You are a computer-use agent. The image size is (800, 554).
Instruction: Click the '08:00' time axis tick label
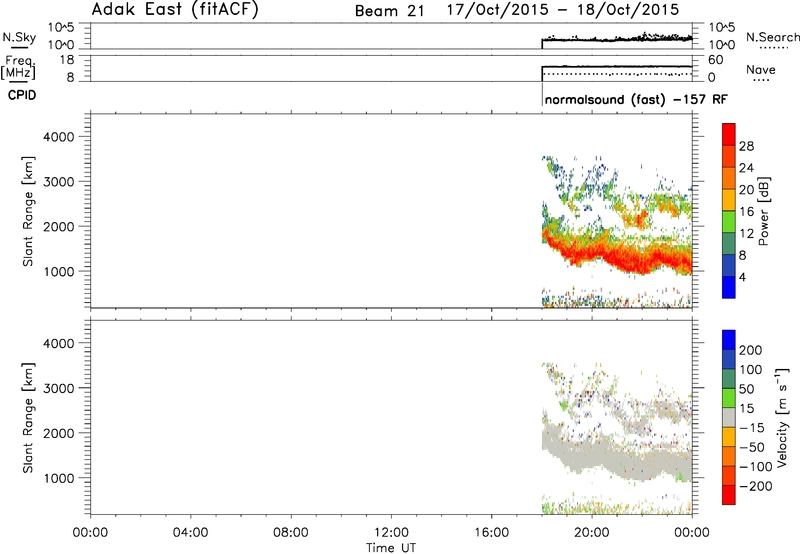tap(291, 533)
